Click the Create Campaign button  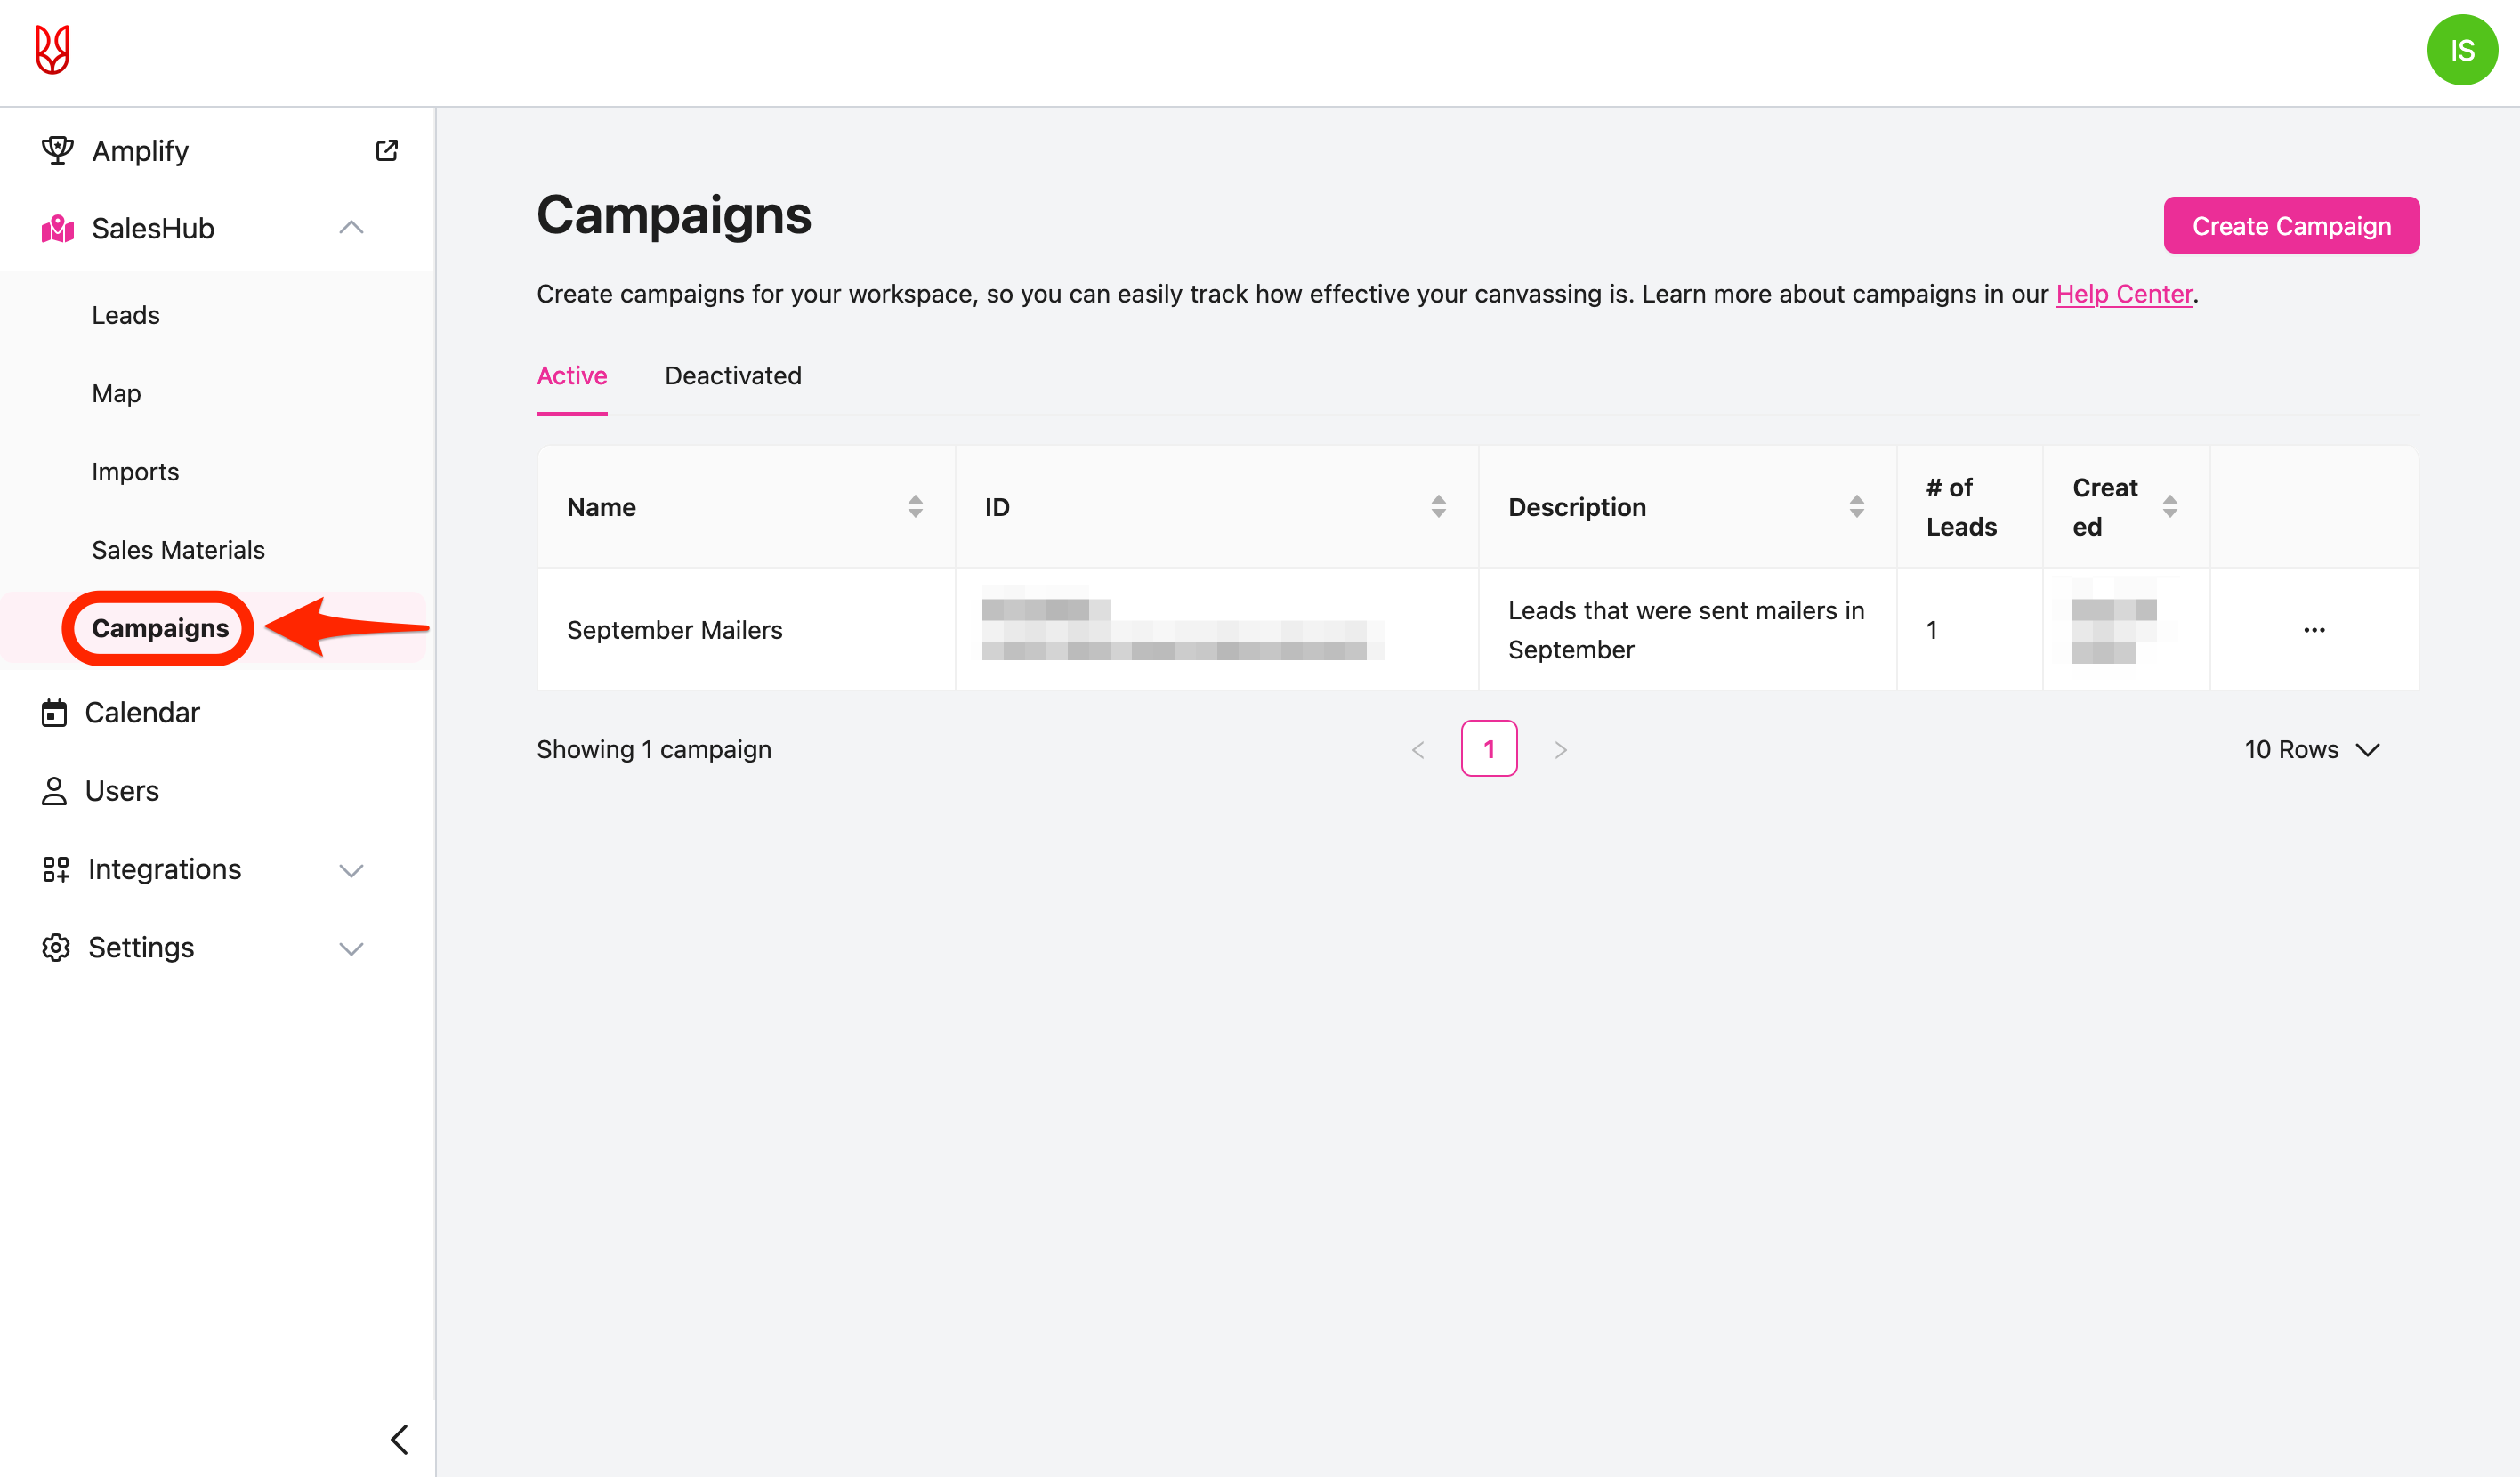tap(2291, 226)
